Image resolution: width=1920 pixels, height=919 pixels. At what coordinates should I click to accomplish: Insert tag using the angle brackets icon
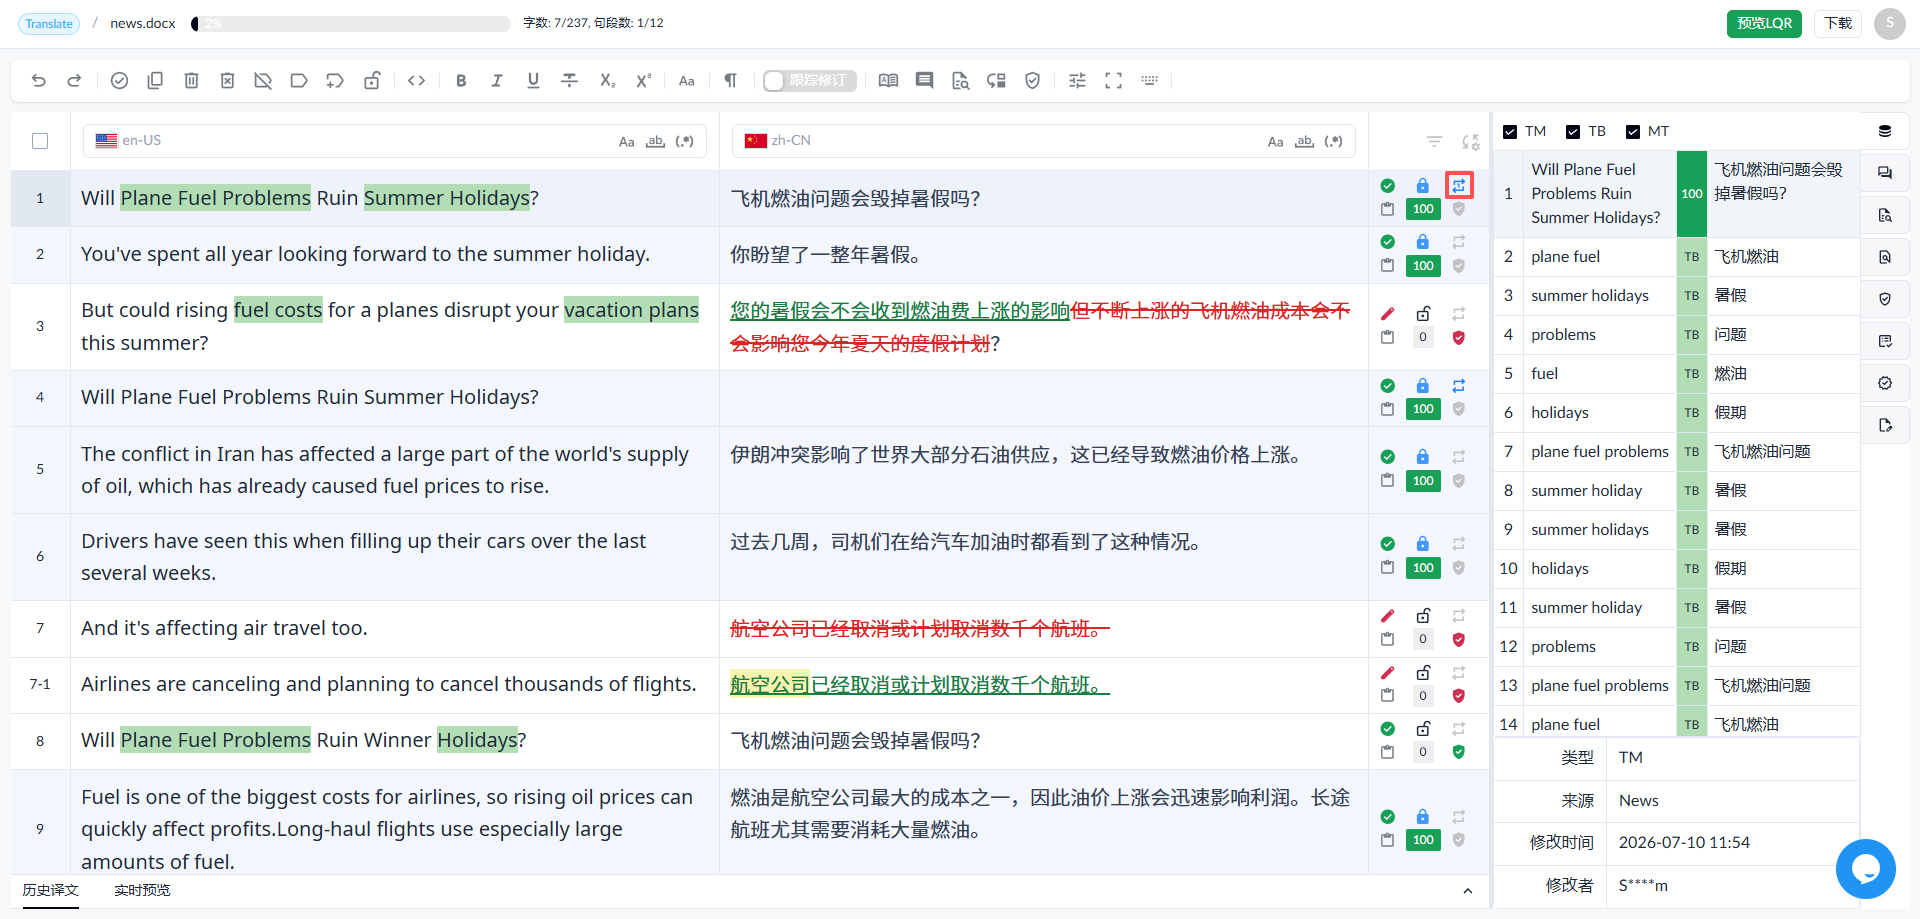(417, 81)
